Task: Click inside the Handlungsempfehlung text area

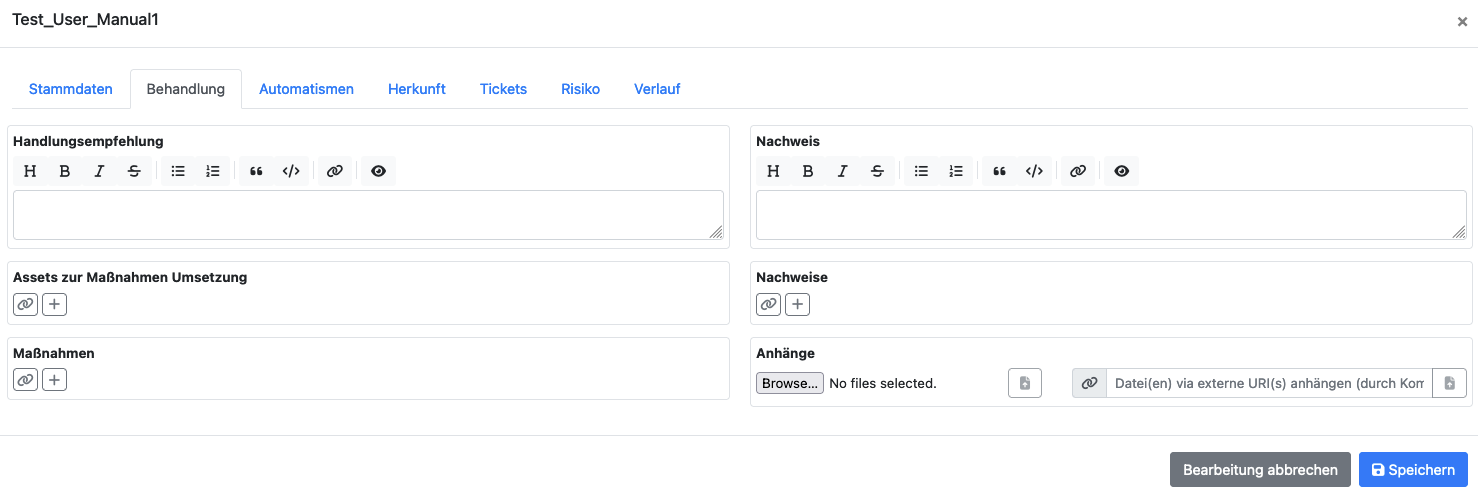Action: click(x=368, y=215)
